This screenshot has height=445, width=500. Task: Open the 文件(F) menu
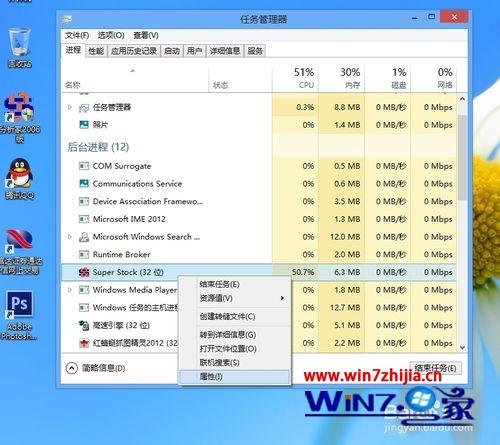tap(77, 35)
